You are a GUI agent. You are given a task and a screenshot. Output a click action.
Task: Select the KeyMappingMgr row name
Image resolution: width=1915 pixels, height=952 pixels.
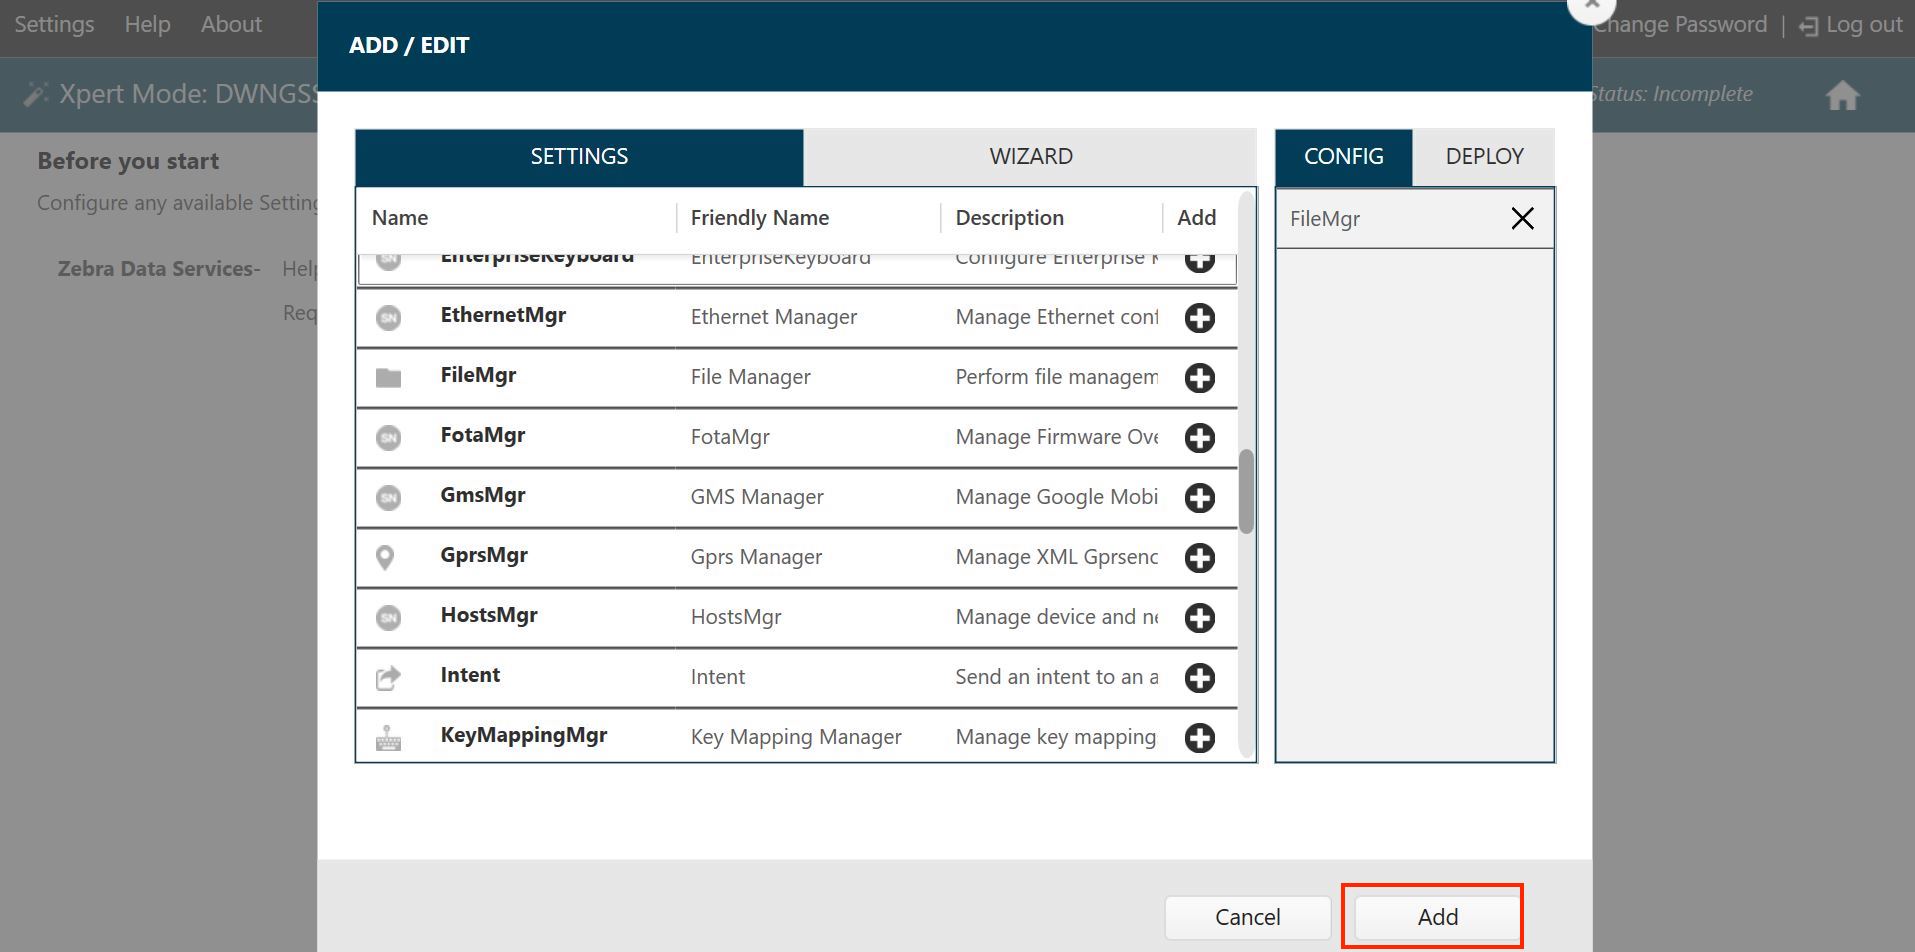point(524,735)
